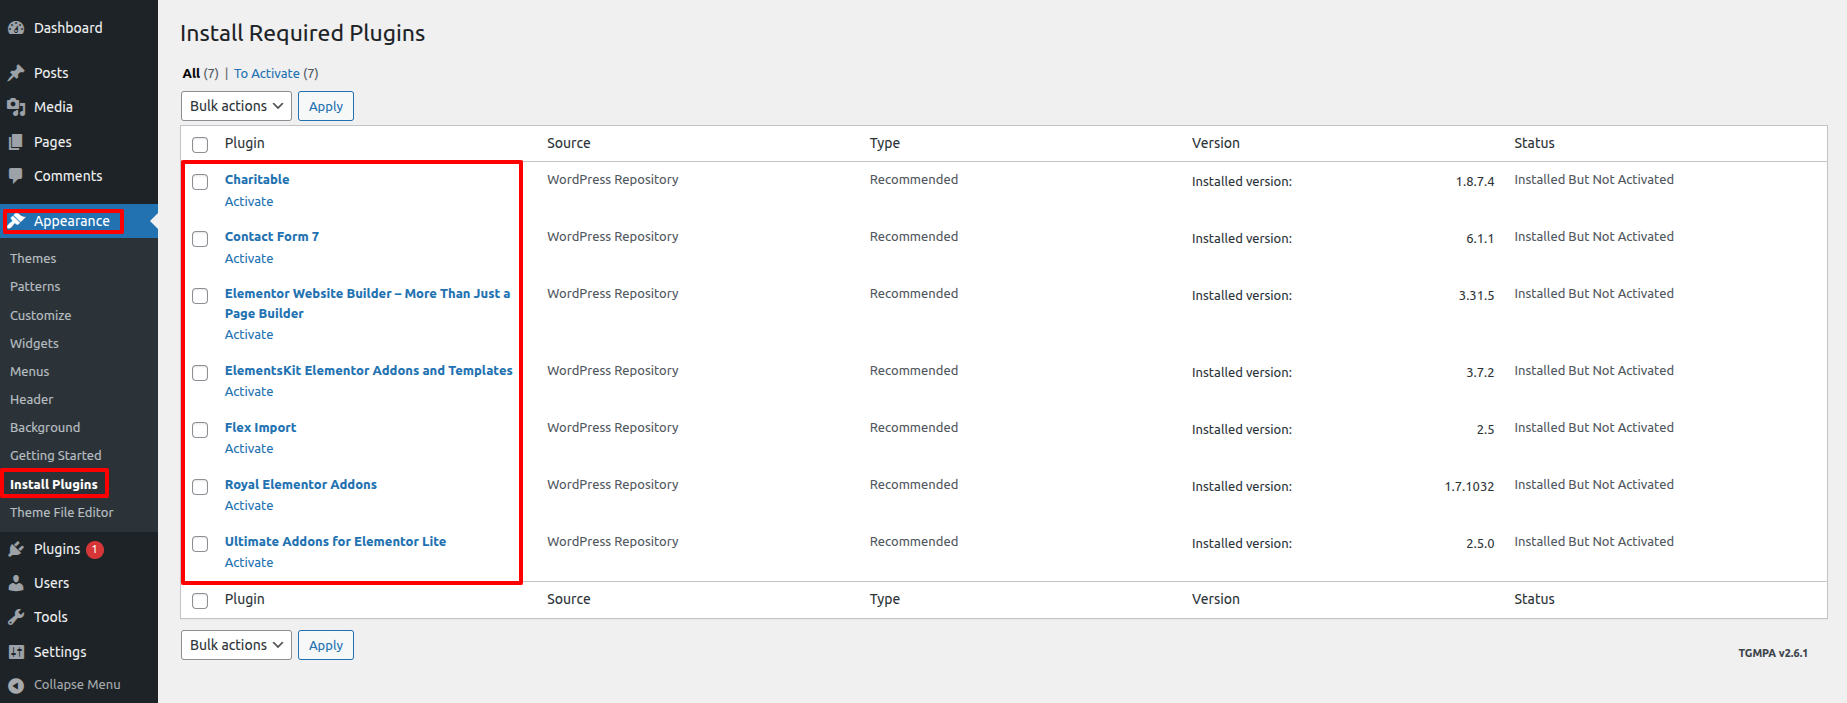
Task: Check the Charitable plugin checkbox
Action: (x=200, y=182)
